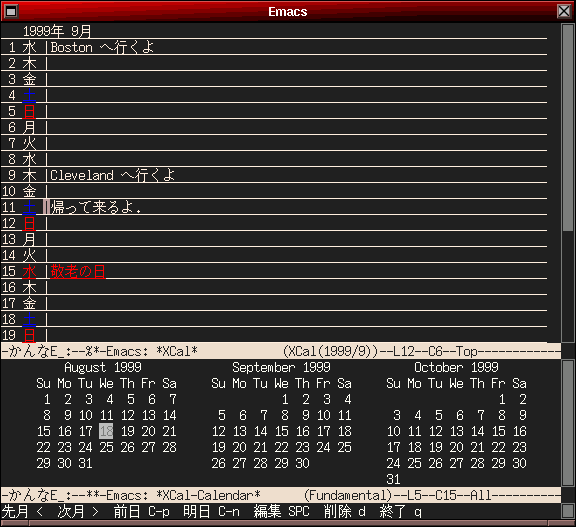Select the day 3 金 row
Image resolution: width=576 pixels, height=527 pixels.
pyautogui.click(x=274, y=79)
